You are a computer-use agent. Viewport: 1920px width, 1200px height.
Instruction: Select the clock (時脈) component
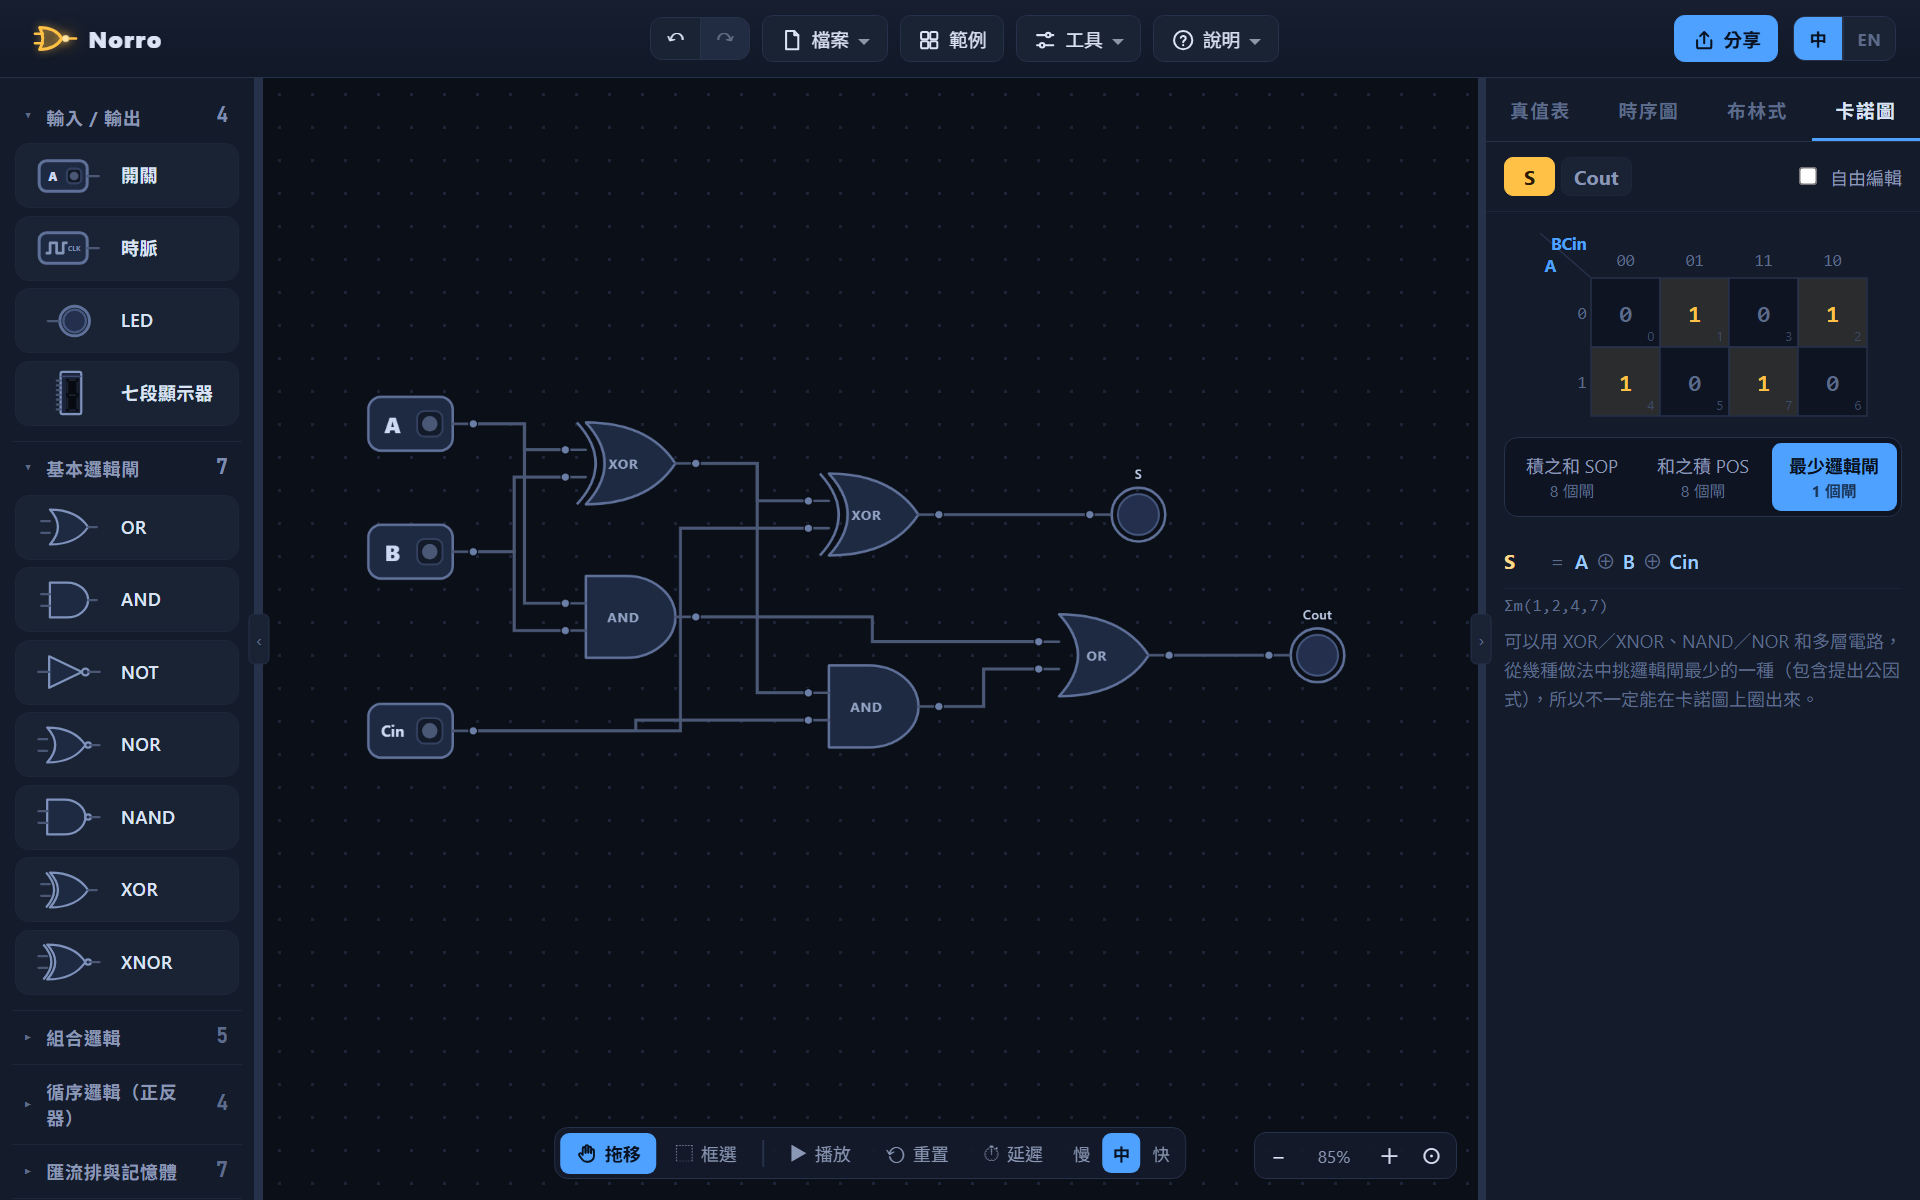click(x=127, y=248)
